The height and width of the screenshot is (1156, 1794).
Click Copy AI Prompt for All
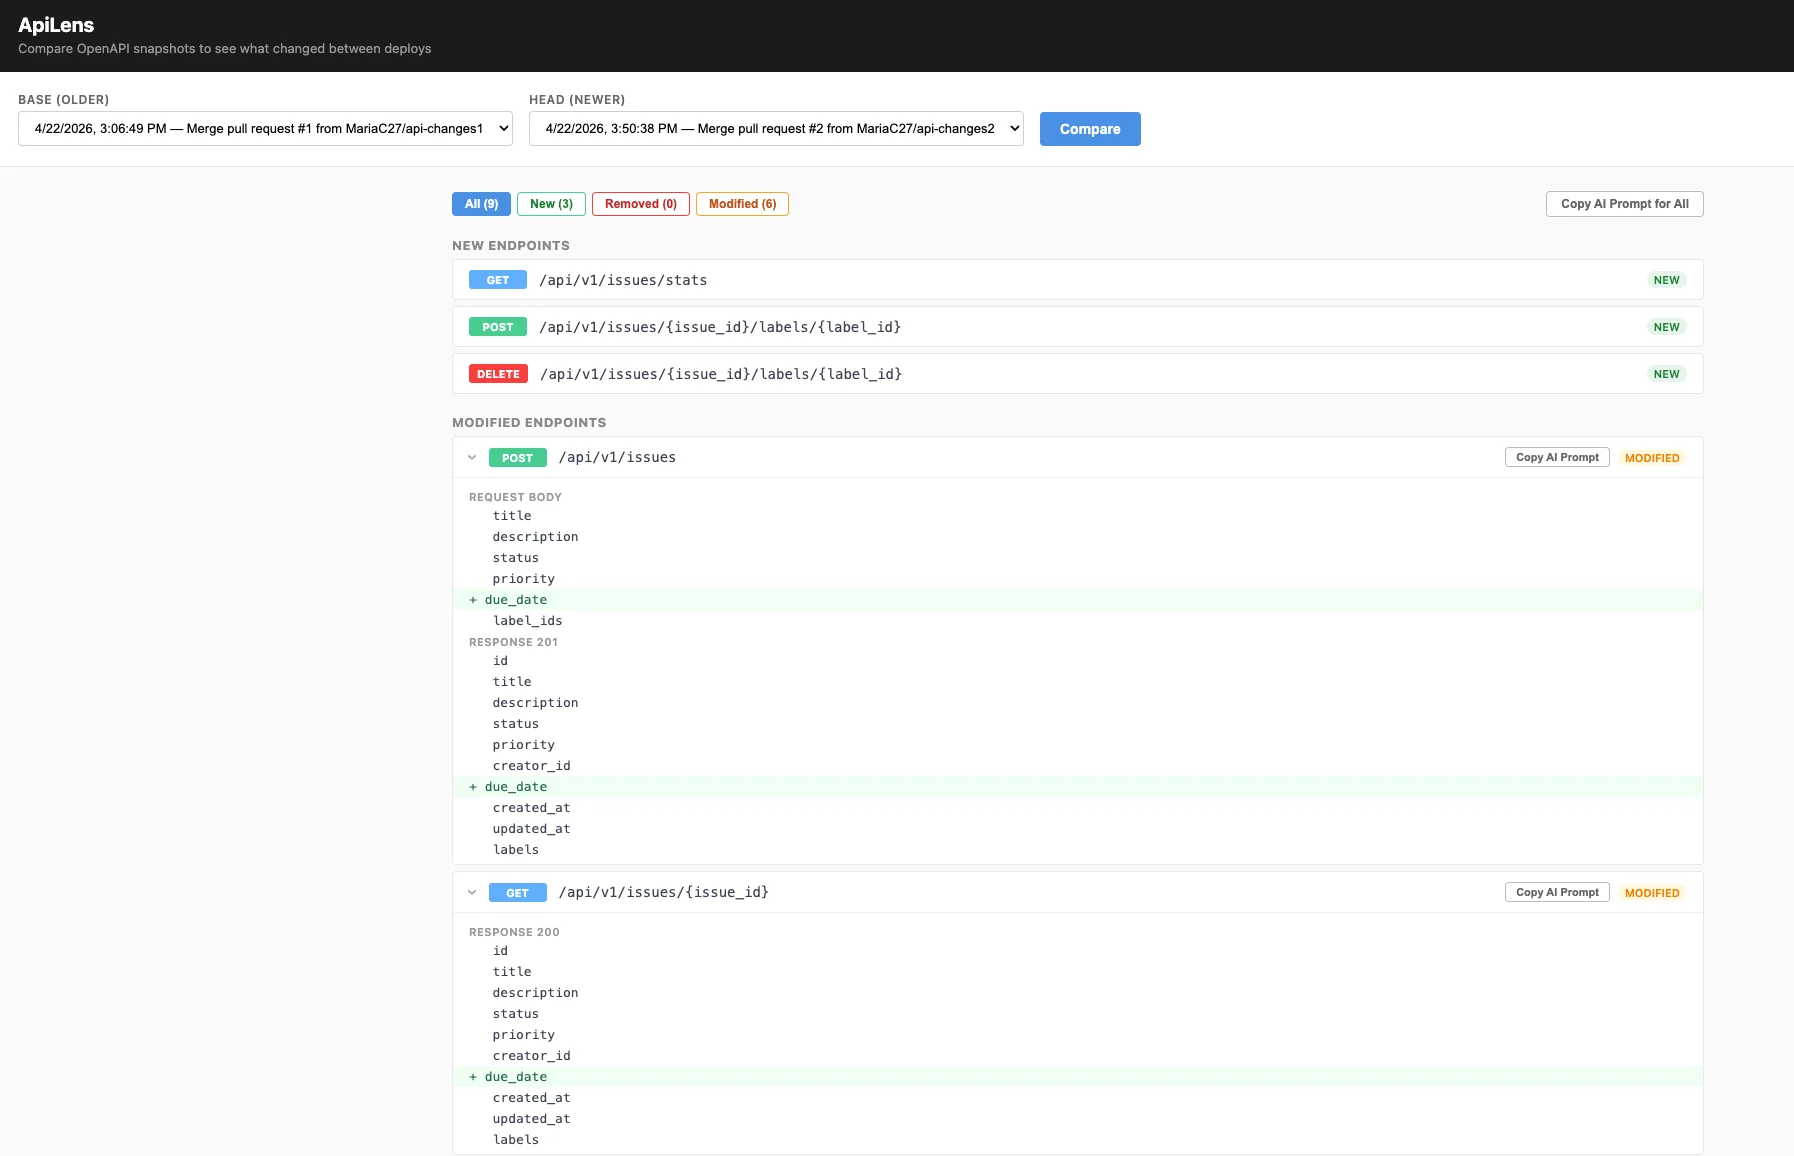[x=1625, y=204]
